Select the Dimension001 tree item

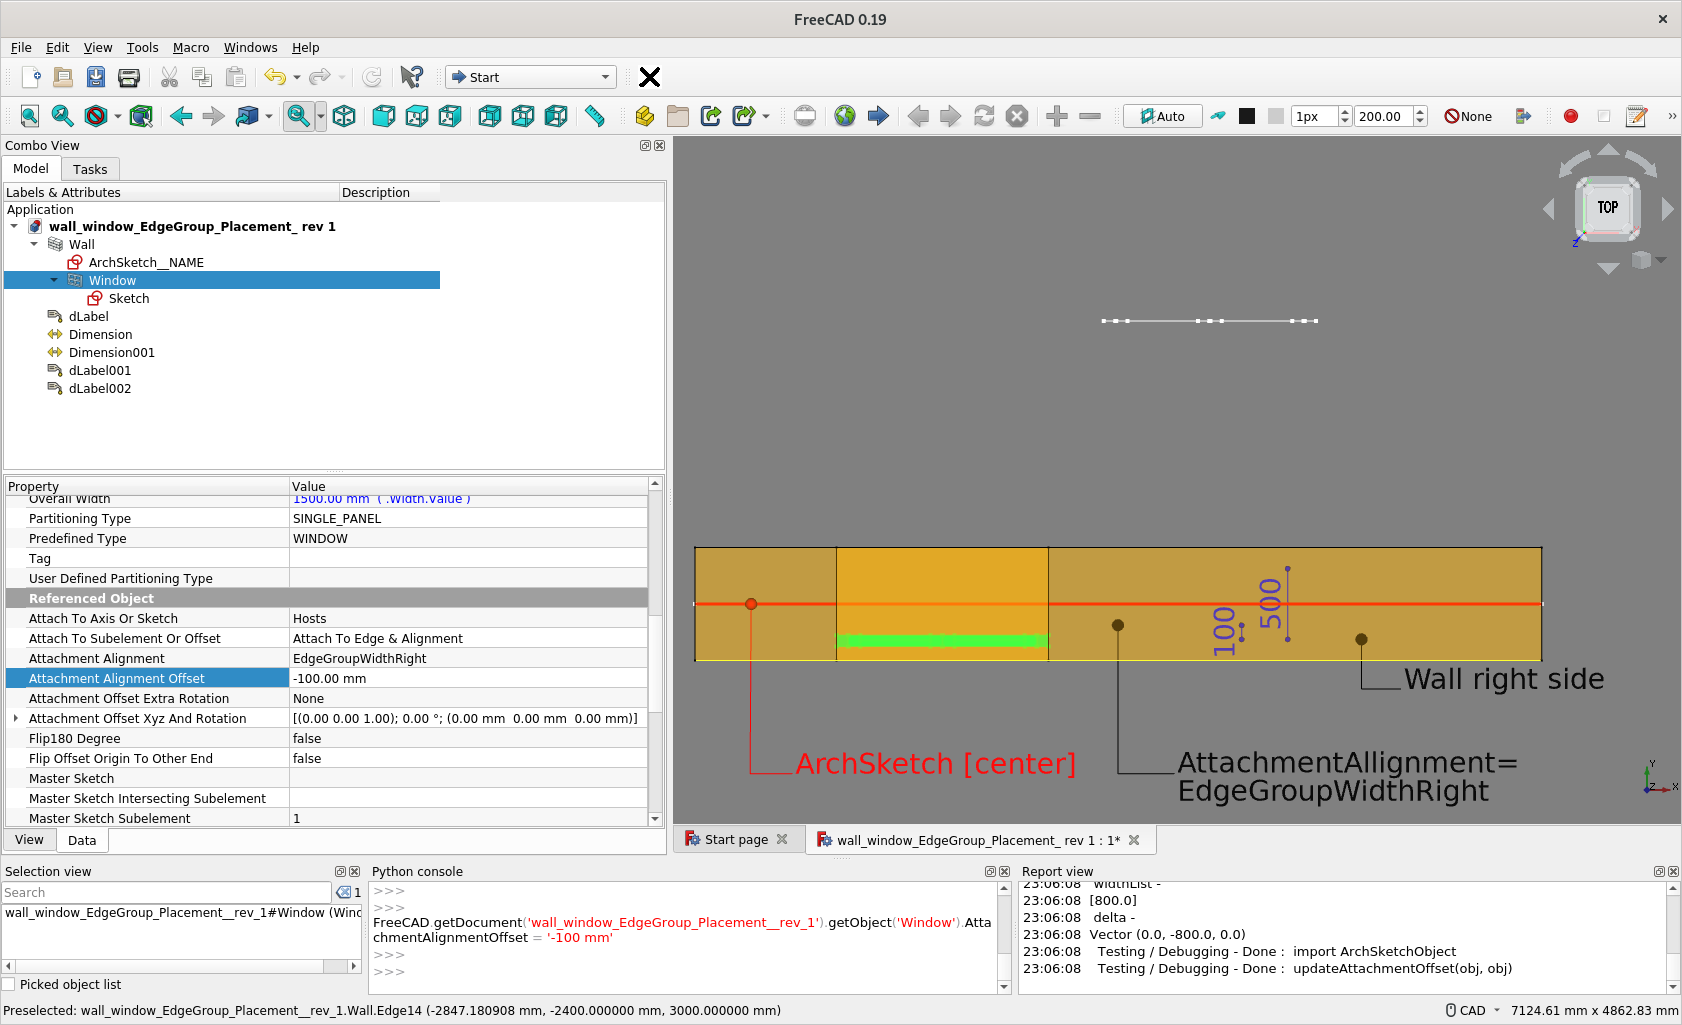tap(112, 352)
